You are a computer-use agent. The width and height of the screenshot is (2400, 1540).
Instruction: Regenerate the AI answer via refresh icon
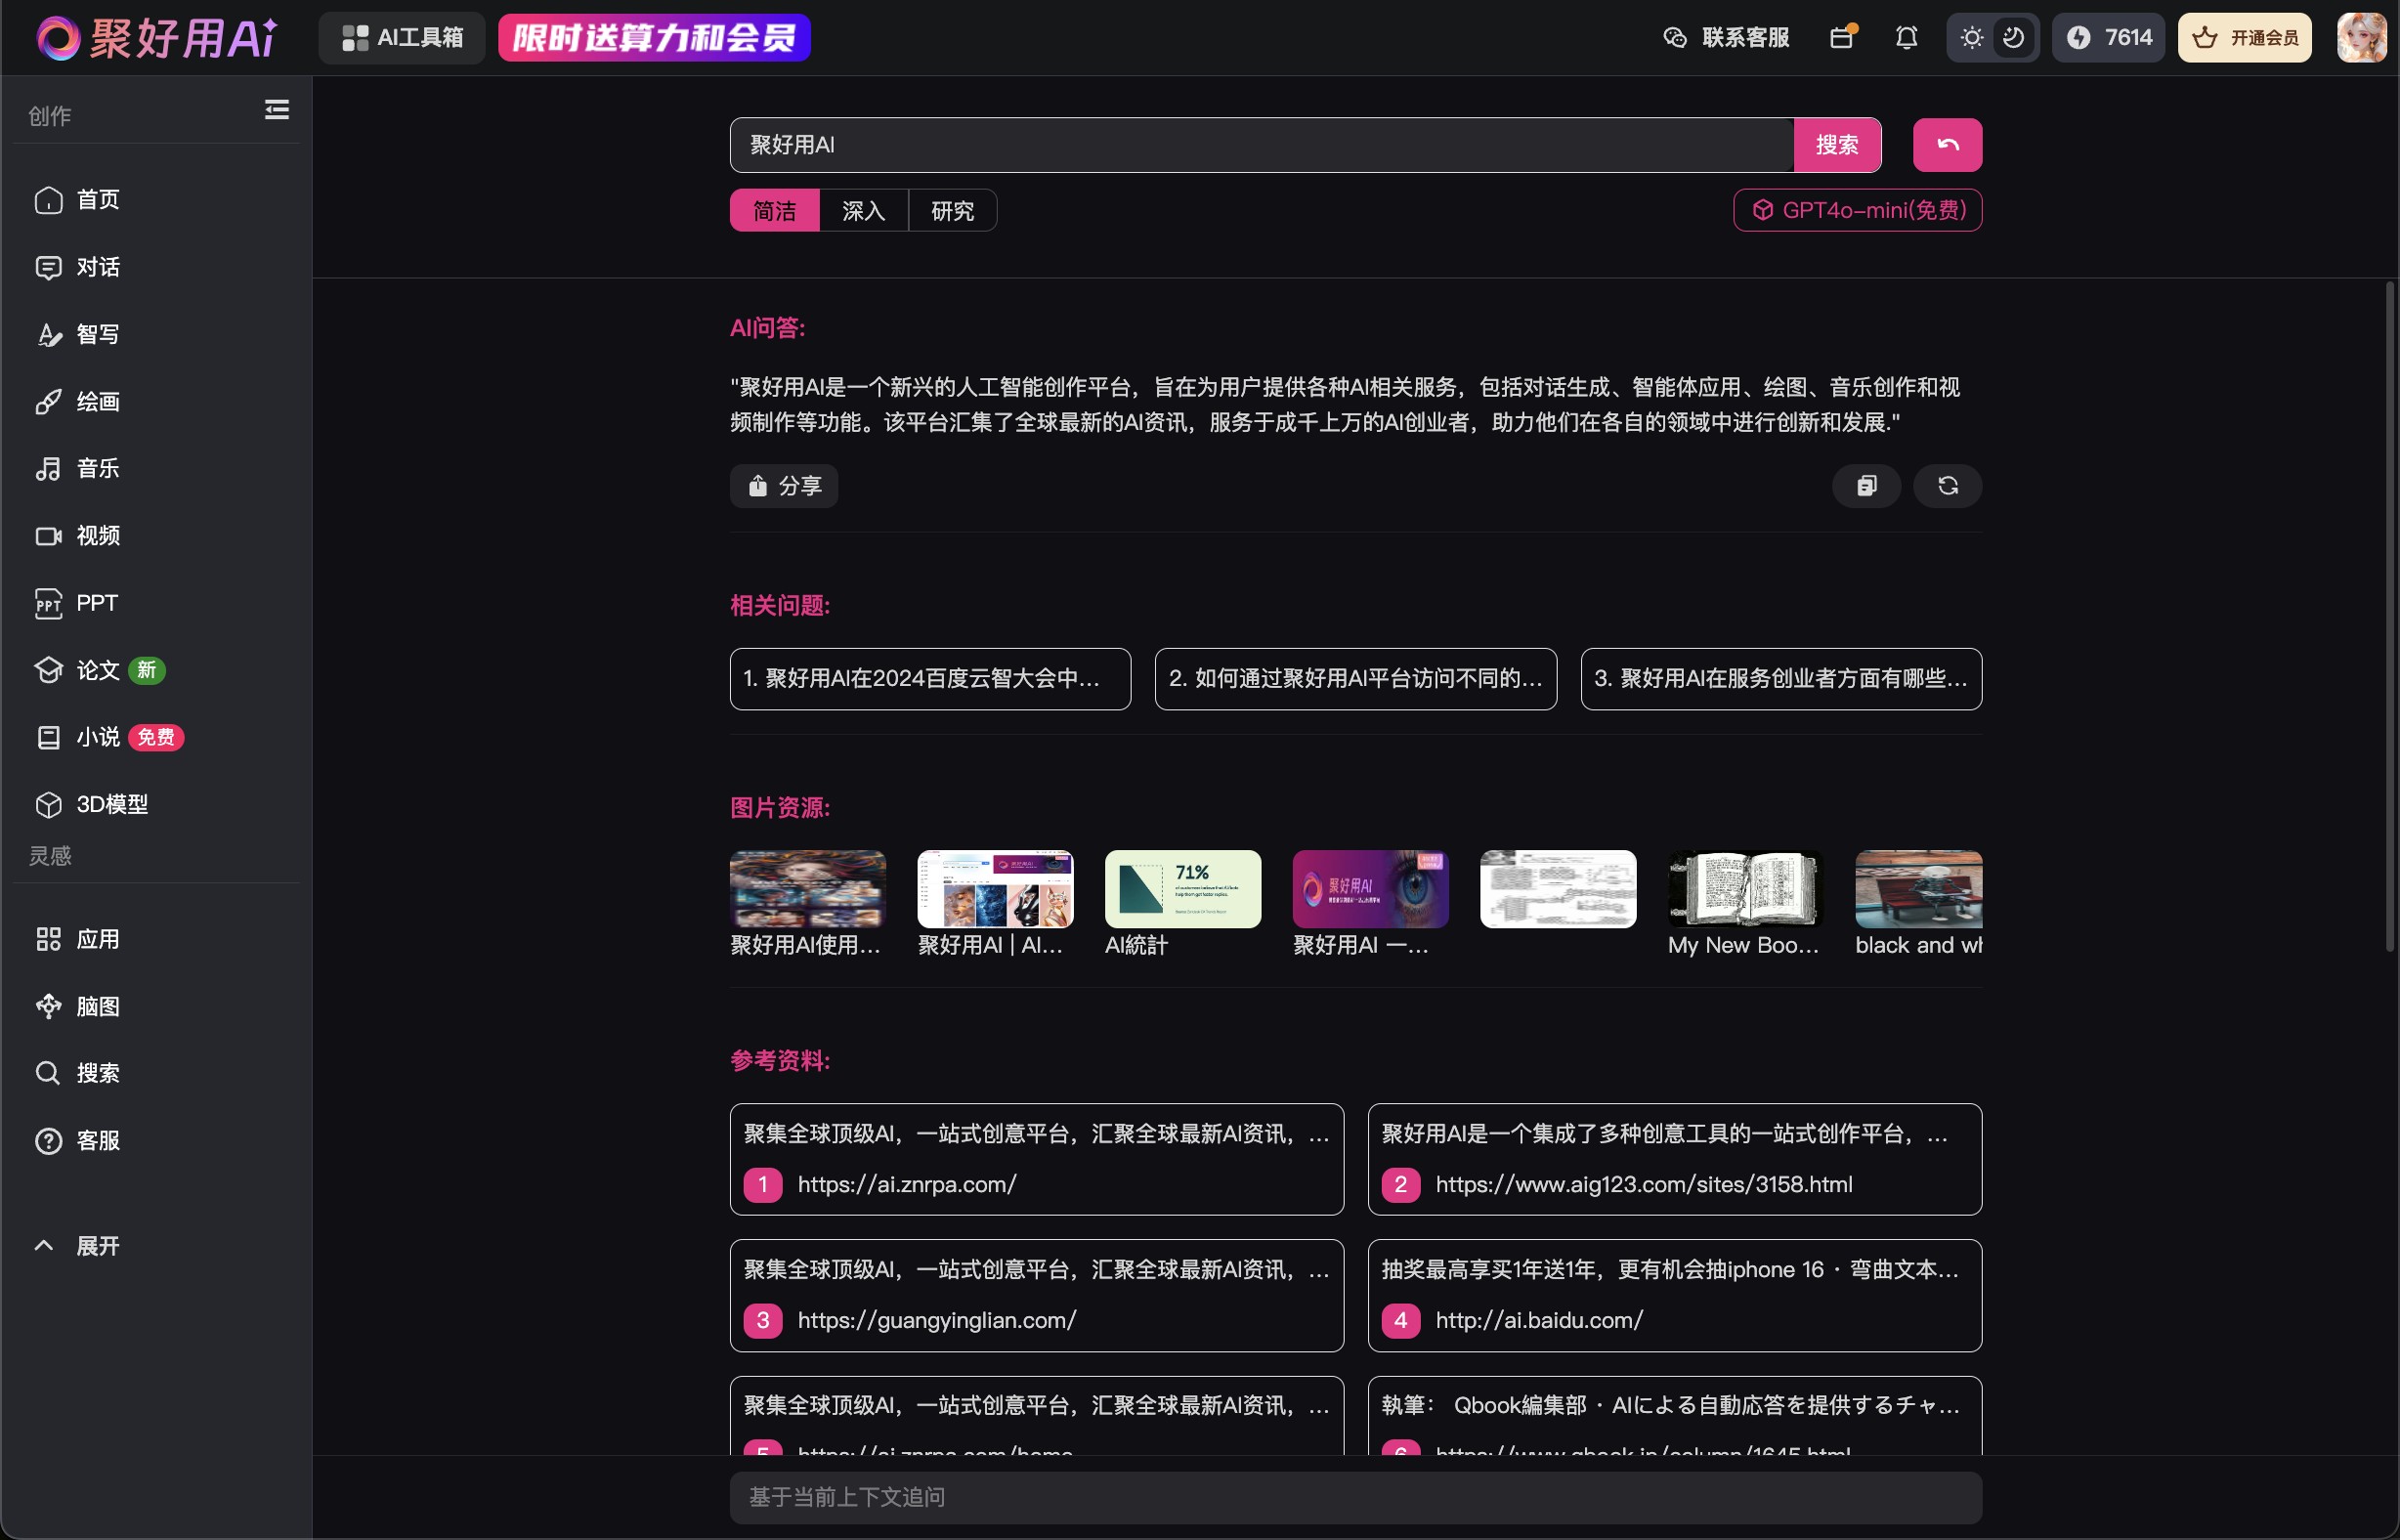tap(1947, 486)
